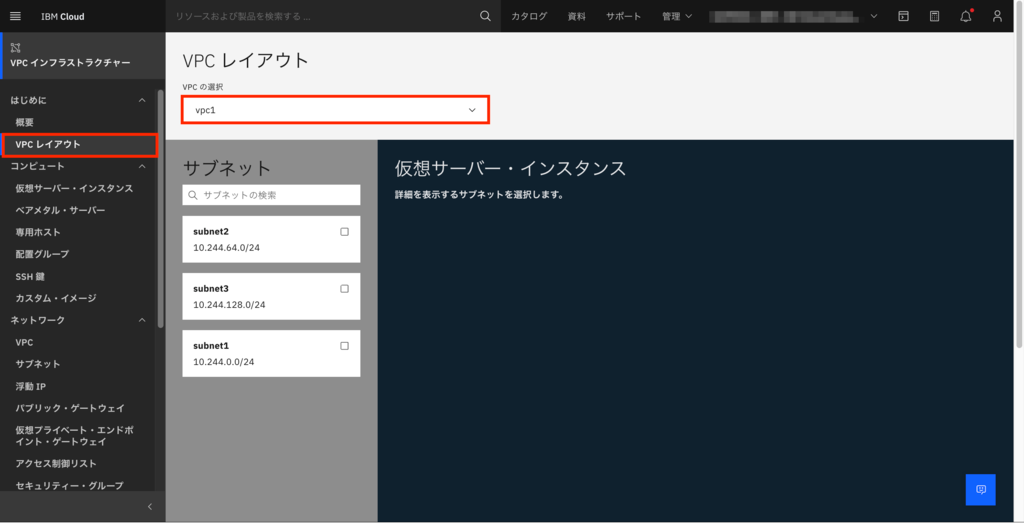Collapse the コンピュート section
Screen dimensions: 1024x527
click(142, 167)
